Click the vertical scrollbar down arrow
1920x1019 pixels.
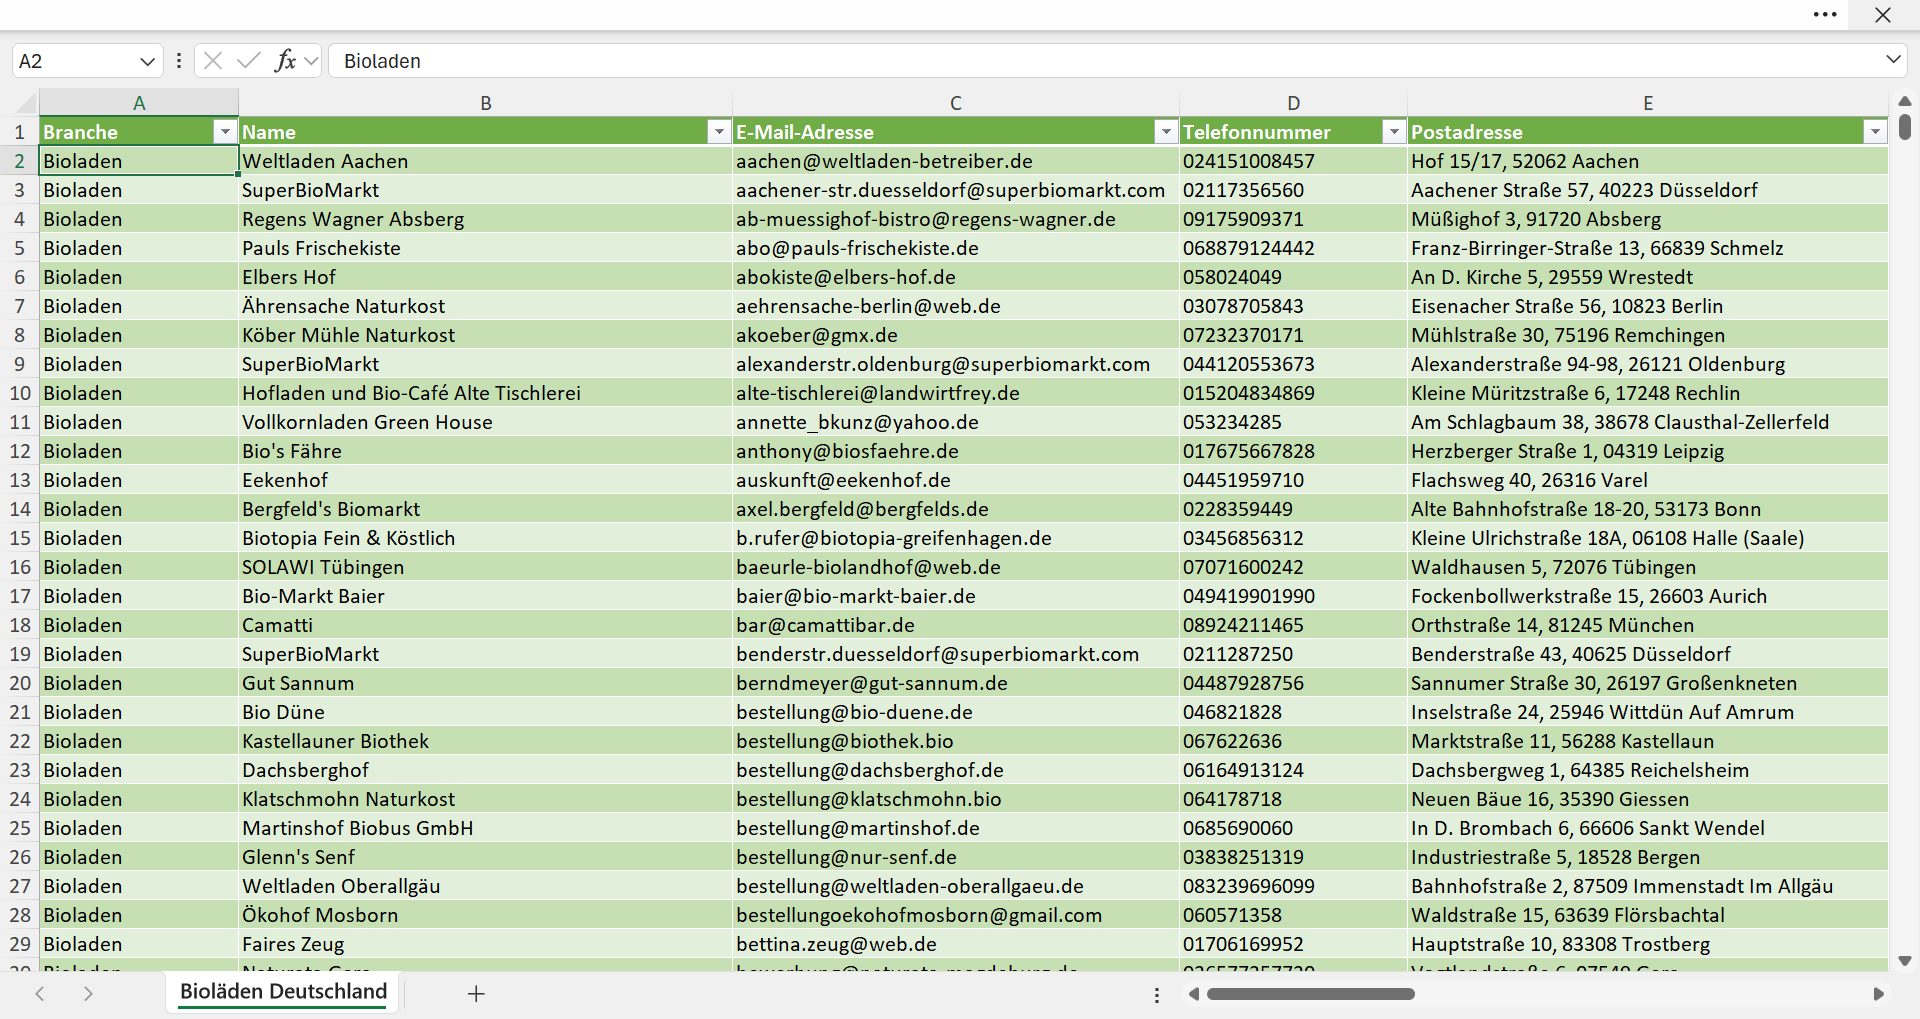coord(1905,961)
